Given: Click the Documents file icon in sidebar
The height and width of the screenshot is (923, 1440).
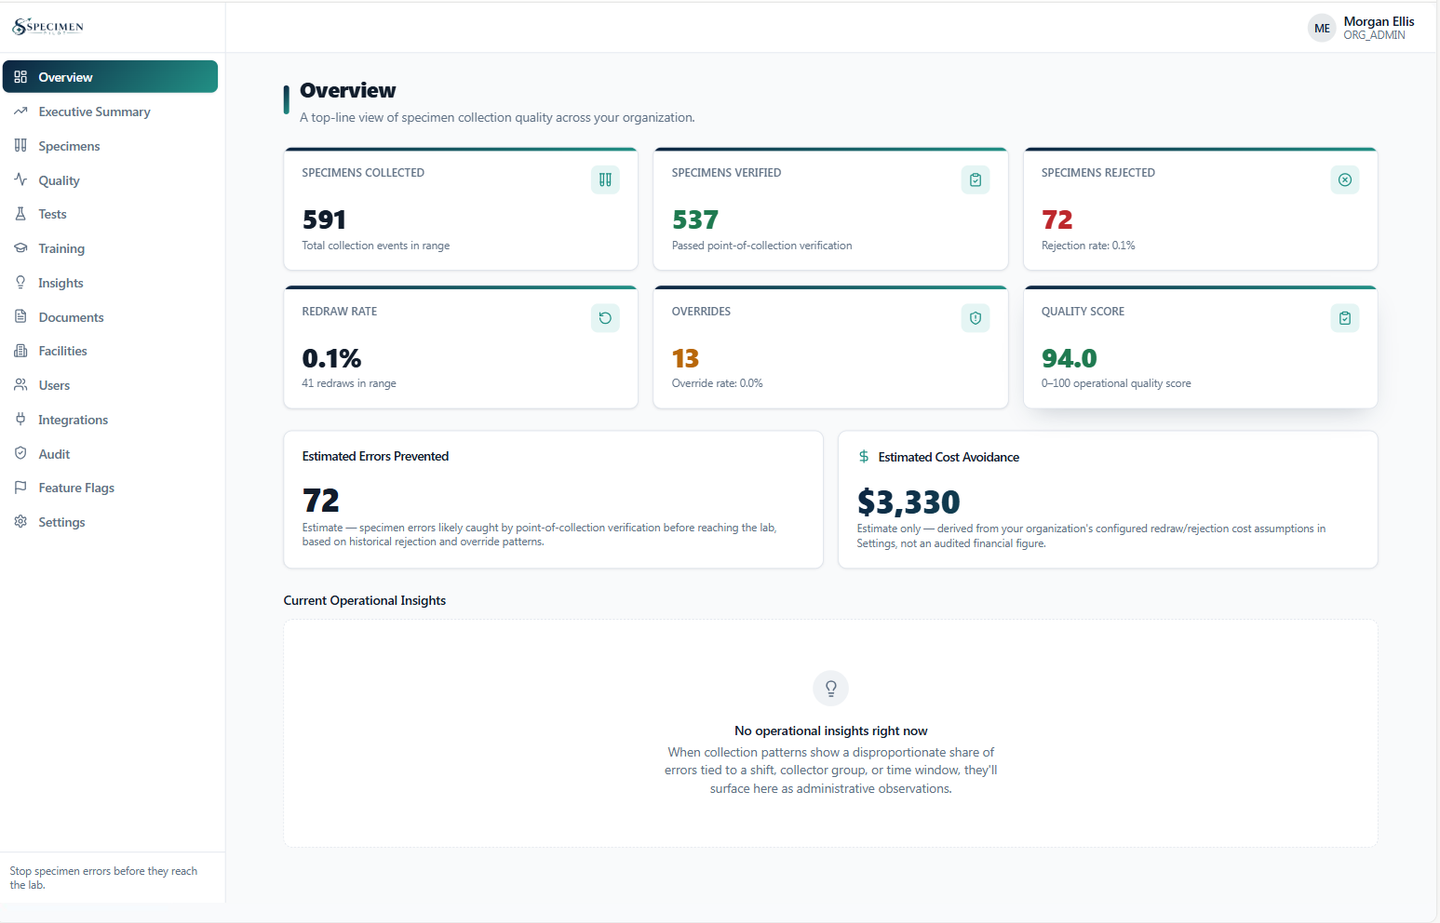Looking at the screenshot, I should coord(20,316).
